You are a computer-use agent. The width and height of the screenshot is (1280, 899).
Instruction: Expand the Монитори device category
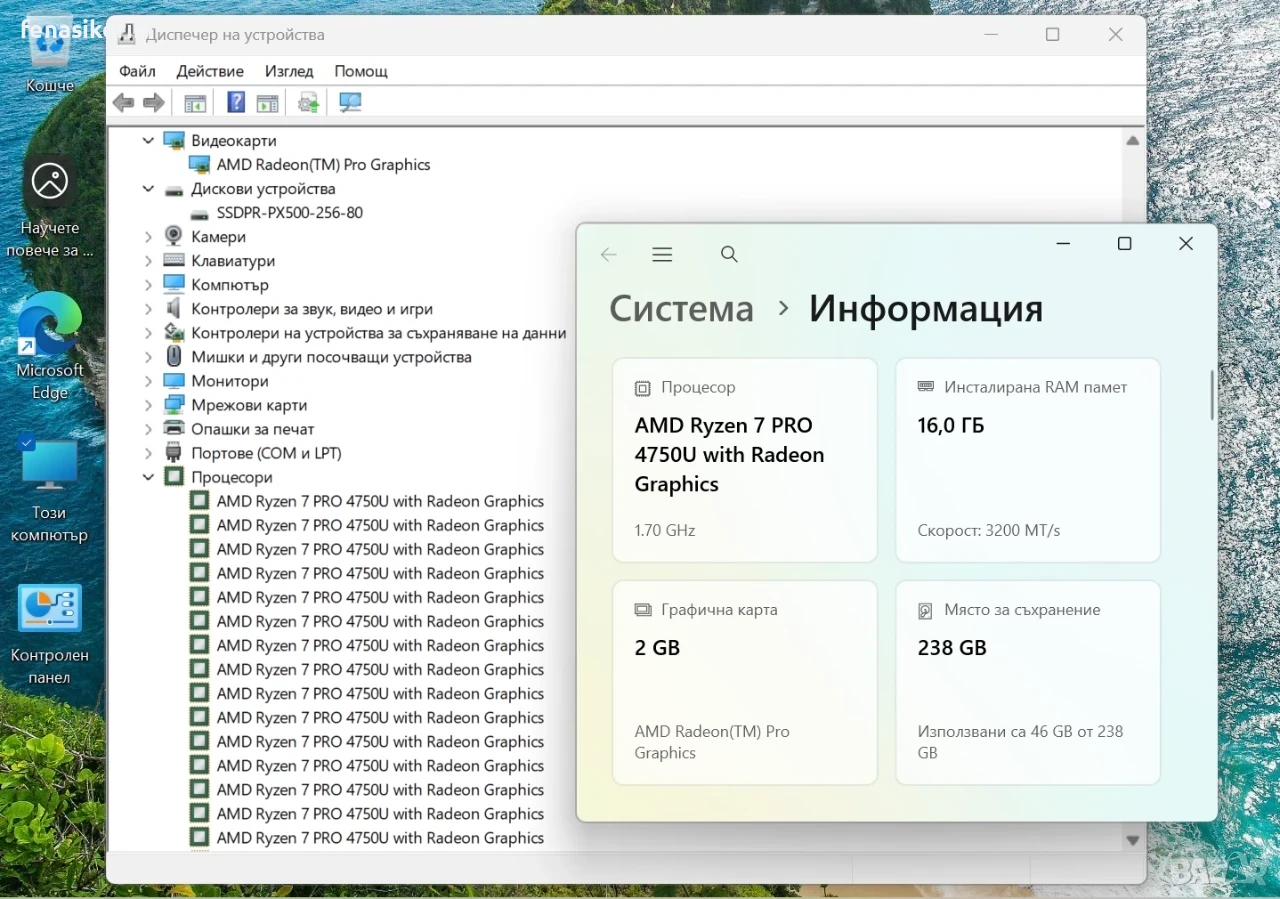coord(148,381)
